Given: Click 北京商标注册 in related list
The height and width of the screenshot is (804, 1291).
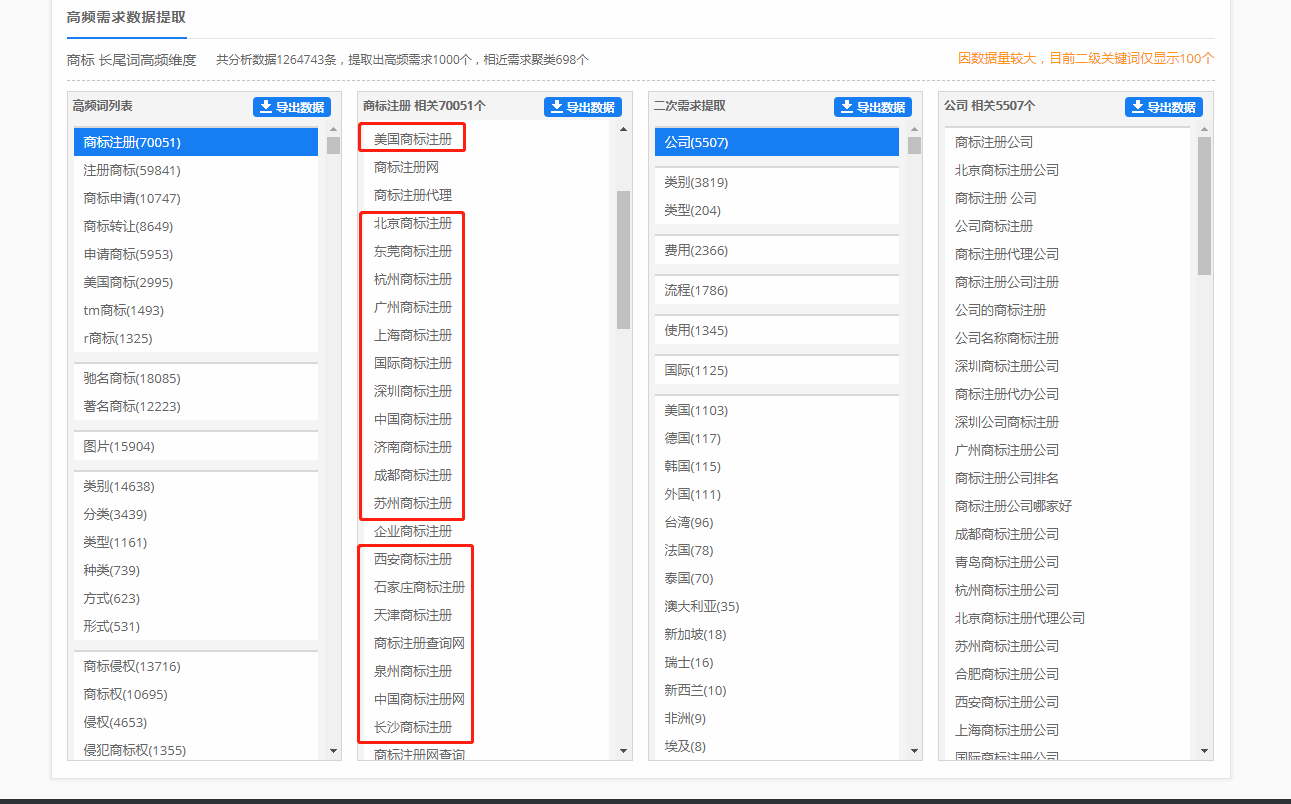Looking at the screenshot, I should pyautogui.click(x=413, y=223).
